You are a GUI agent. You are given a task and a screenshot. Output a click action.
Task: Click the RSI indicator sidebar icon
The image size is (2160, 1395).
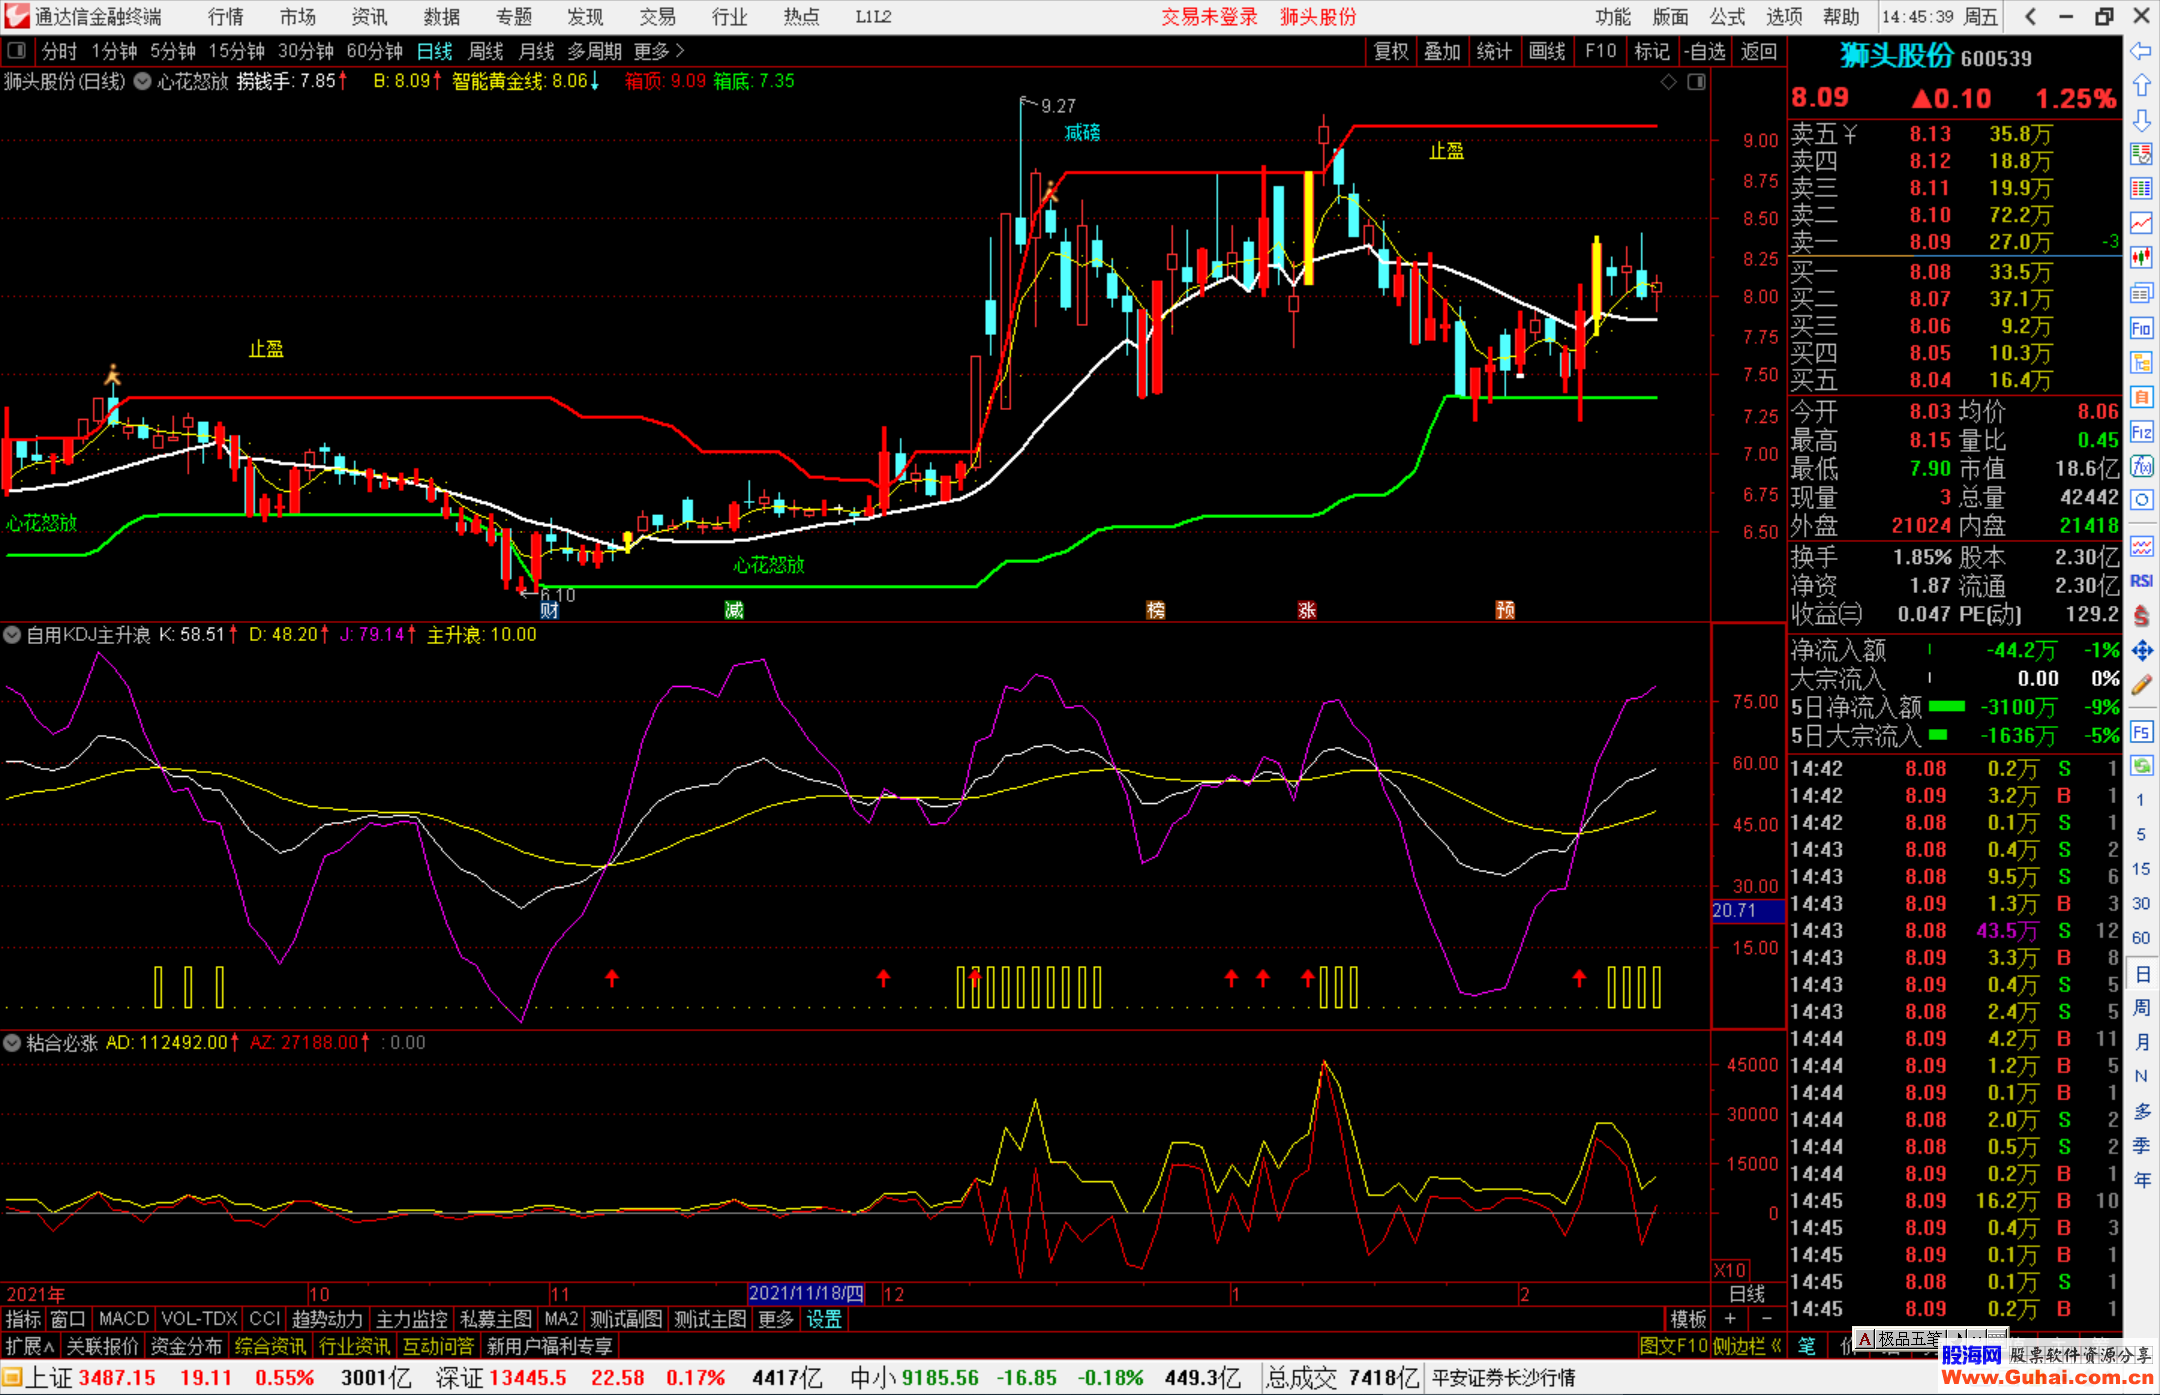pyautogui.click(x=2141, y=581)
